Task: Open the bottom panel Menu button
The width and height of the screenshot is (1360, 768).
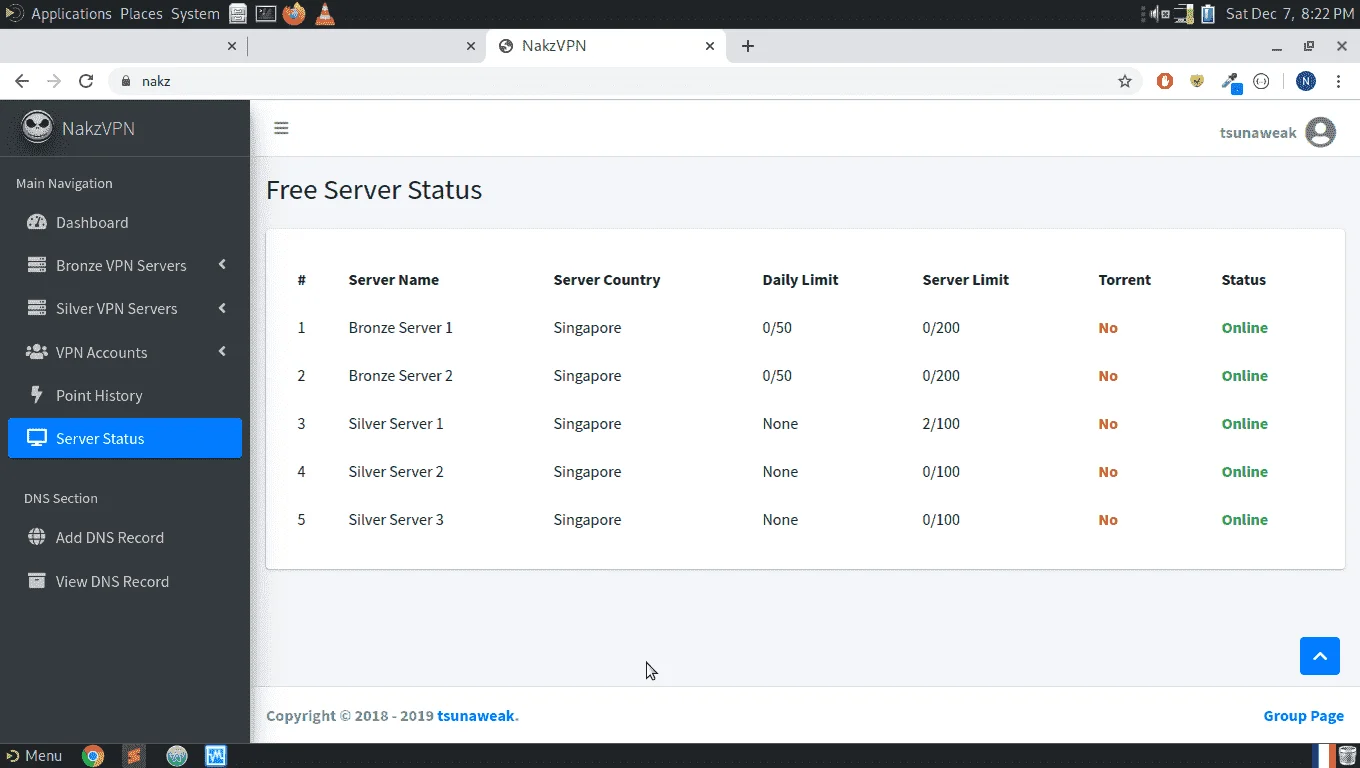Action: (x=34, y=756)
